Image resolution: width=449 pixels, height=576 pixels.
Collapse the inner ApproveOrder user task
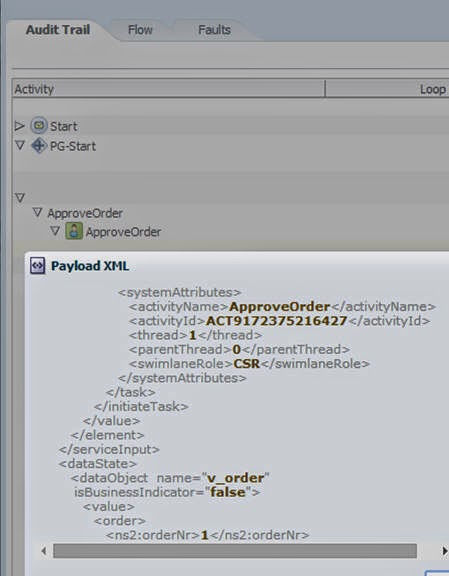coord(55,231)
